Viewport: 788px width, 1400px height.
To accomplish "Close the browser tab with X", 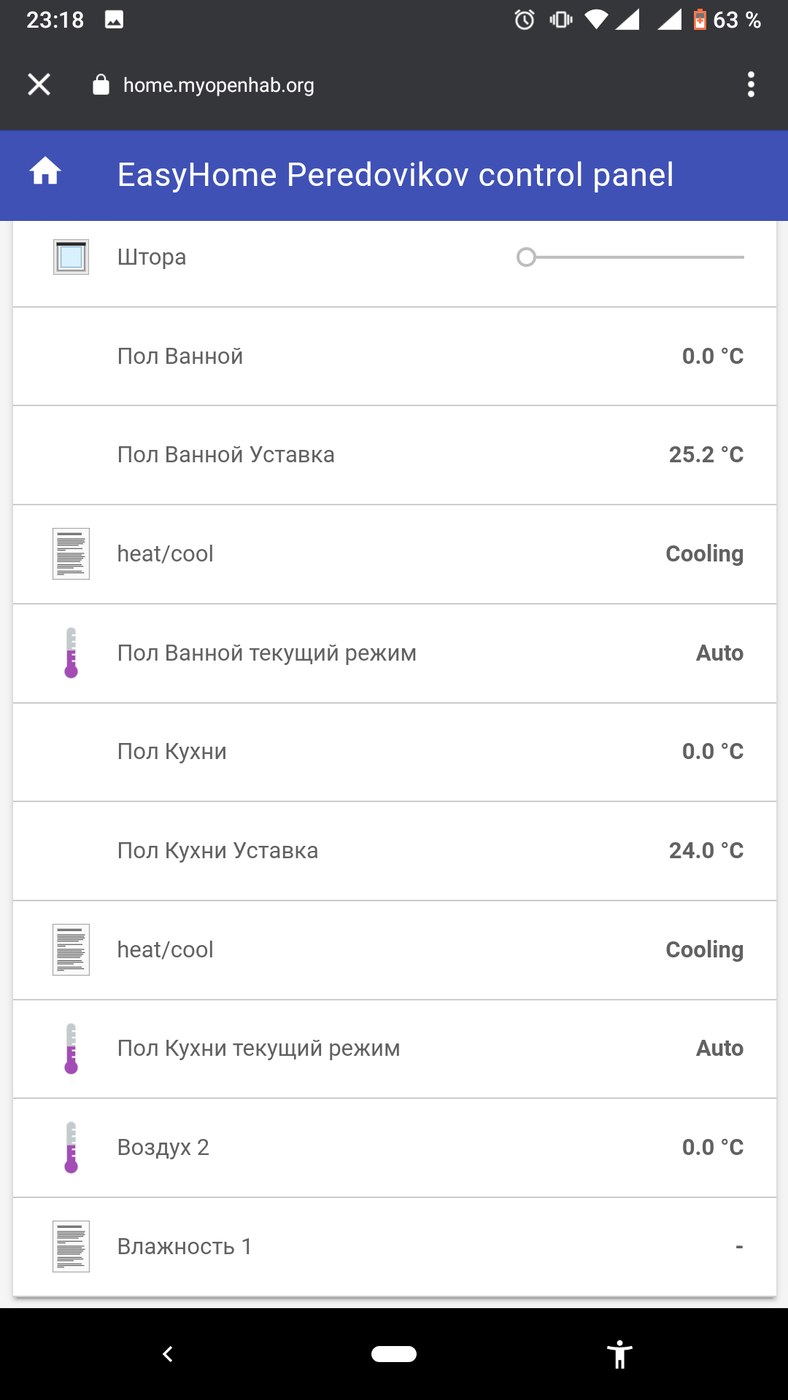I will [x=39, y=85].
